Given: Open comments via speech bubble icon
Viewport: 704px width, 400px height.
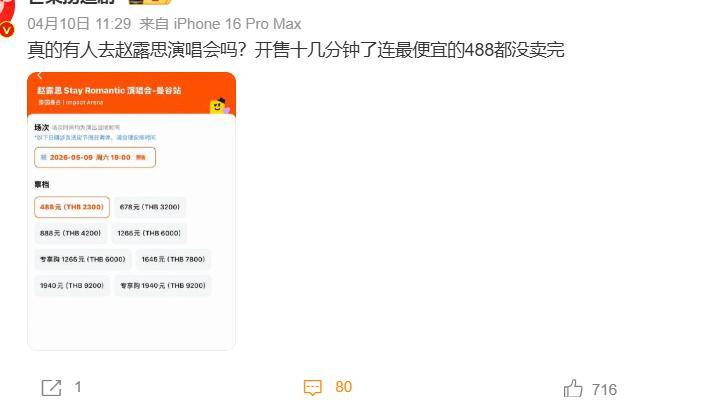Looking at the screenshot, I should pos(312,387).
